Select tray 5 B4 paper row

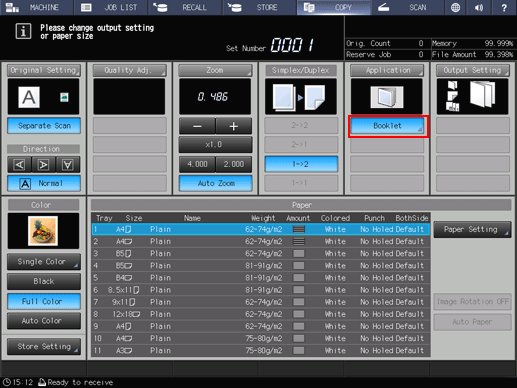261,278
